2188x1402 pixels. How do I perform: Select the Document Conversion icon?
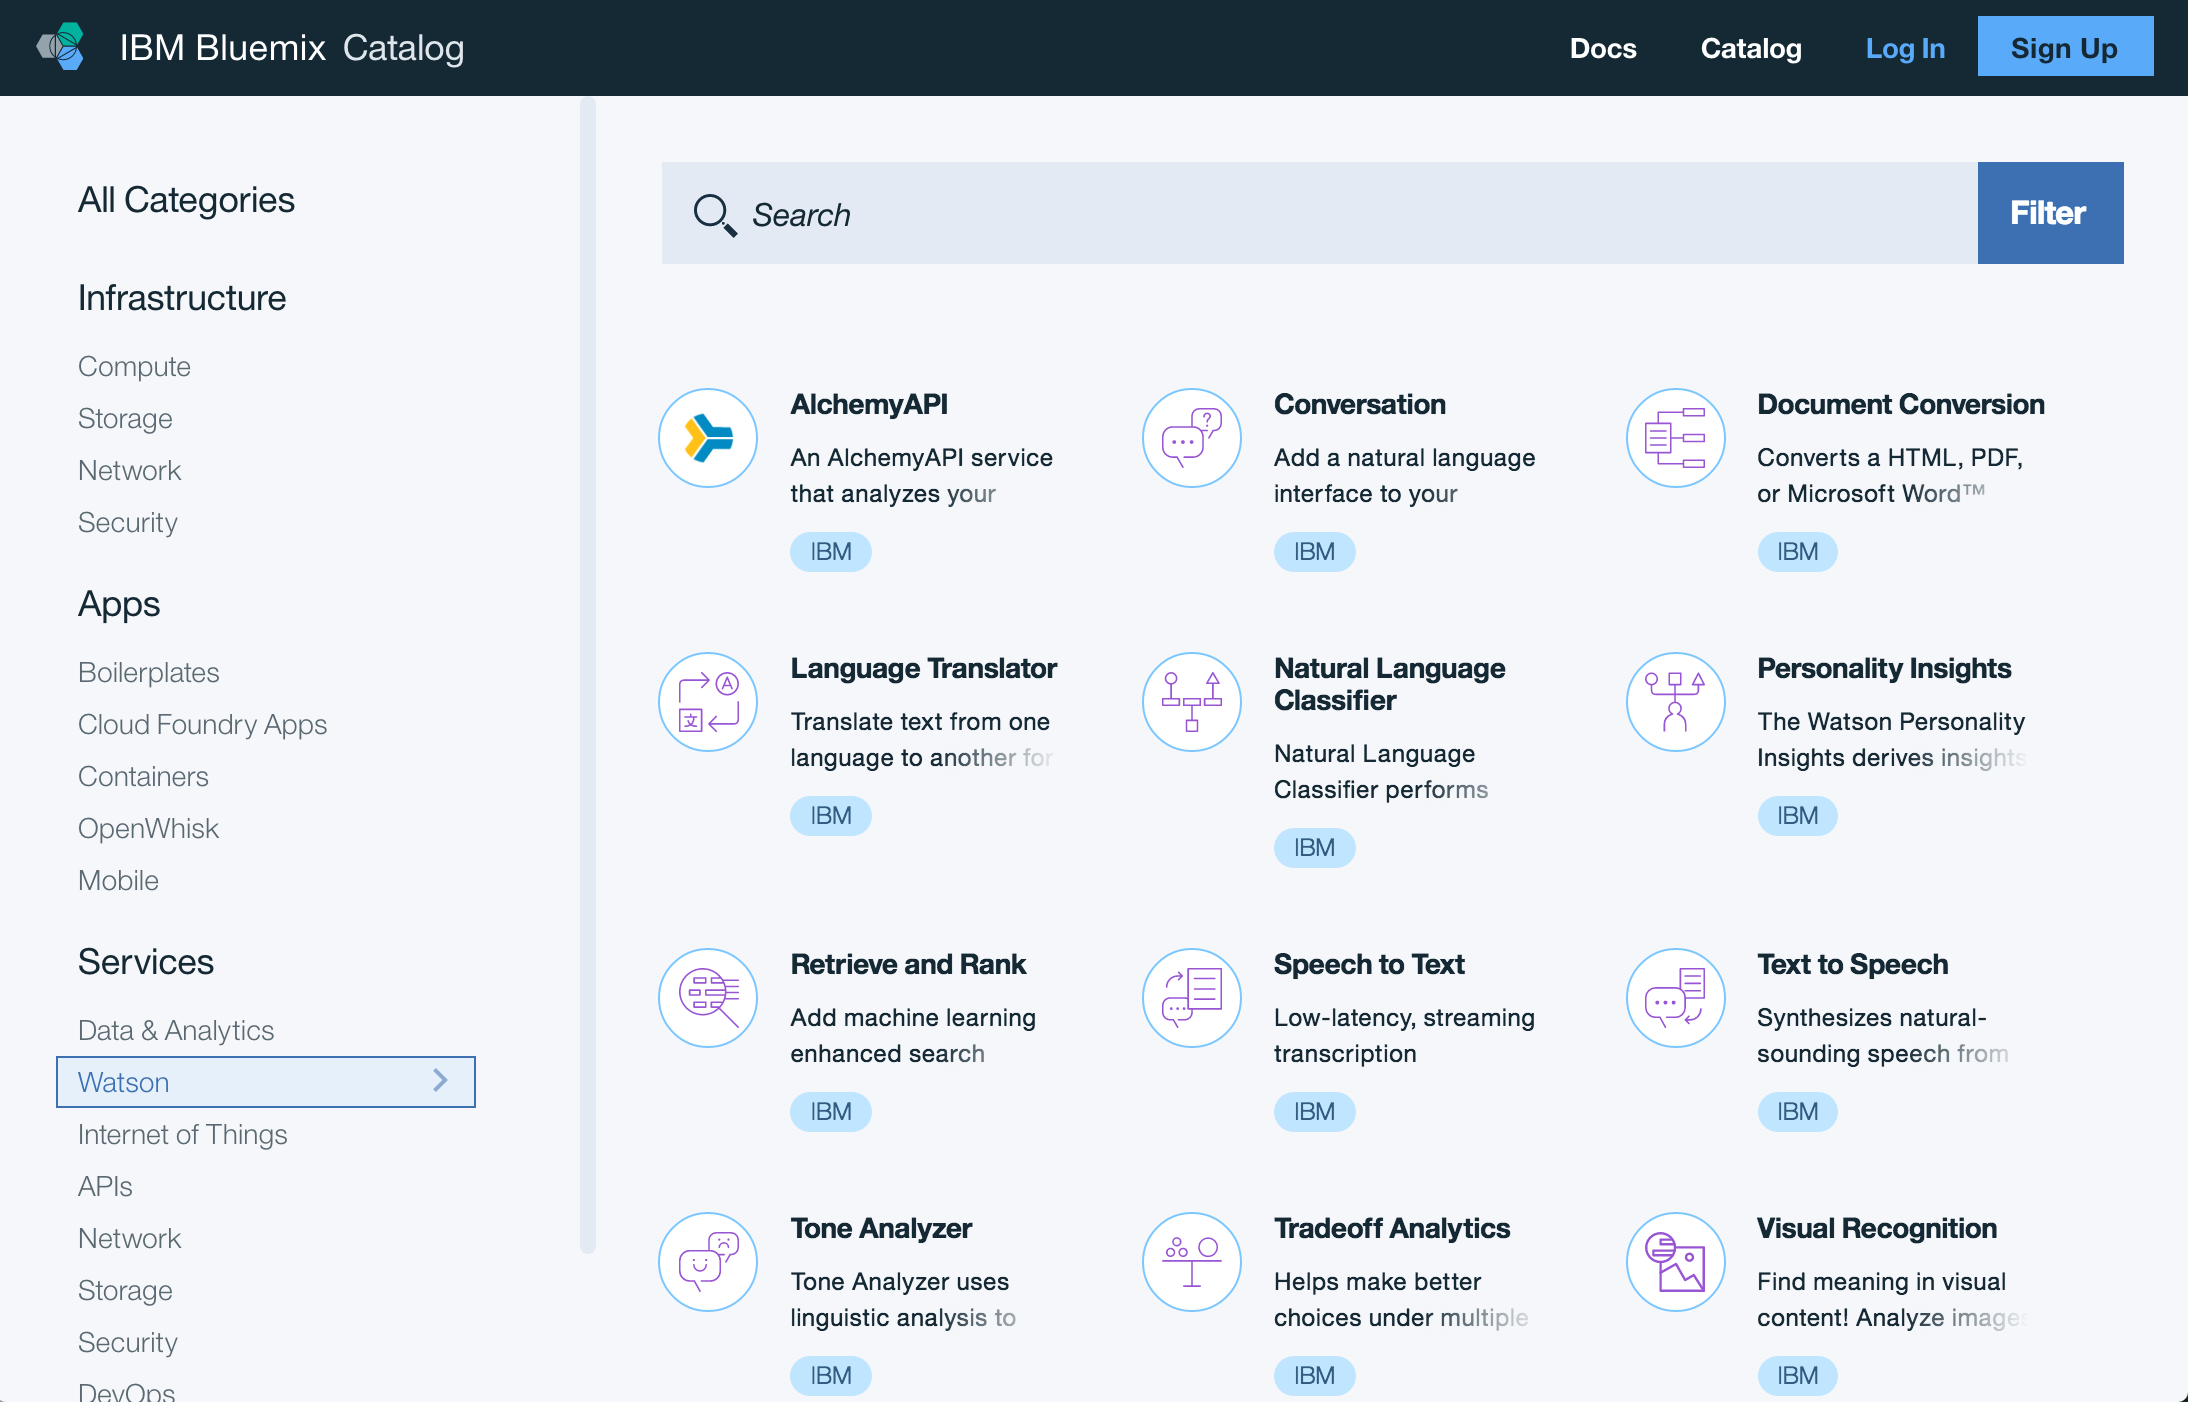pyautogui.click(x=1675, y=438)
